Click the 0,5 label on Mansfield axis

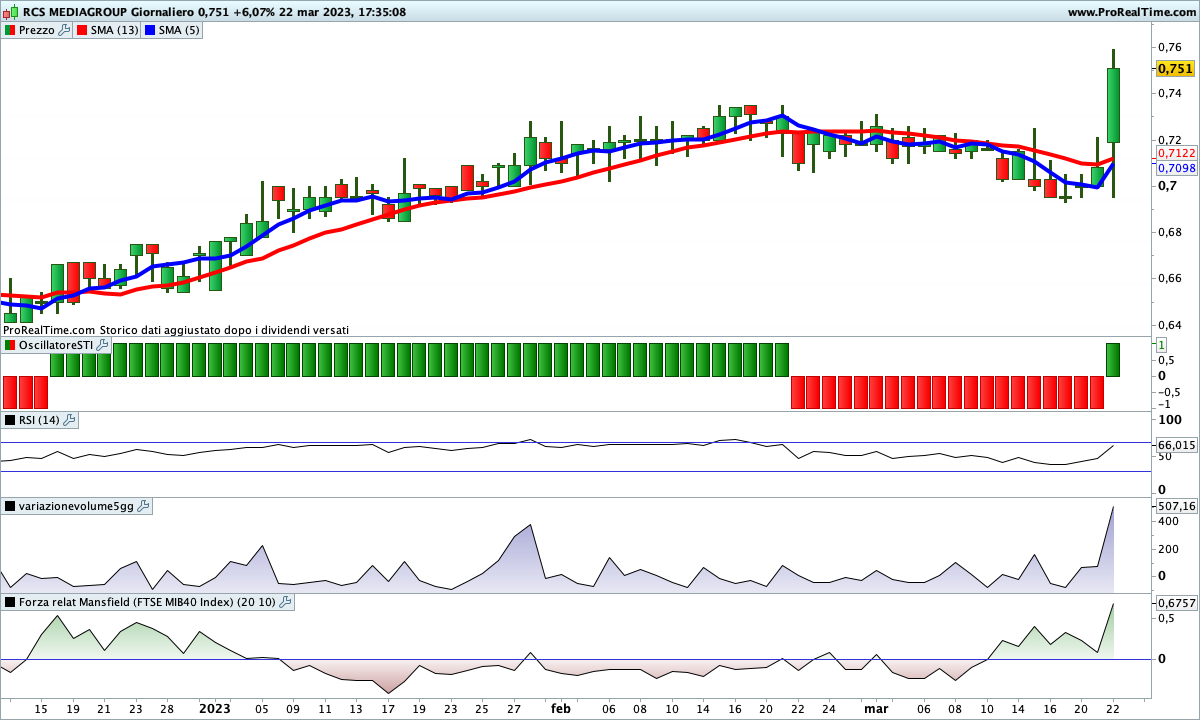click(1166, 618)
